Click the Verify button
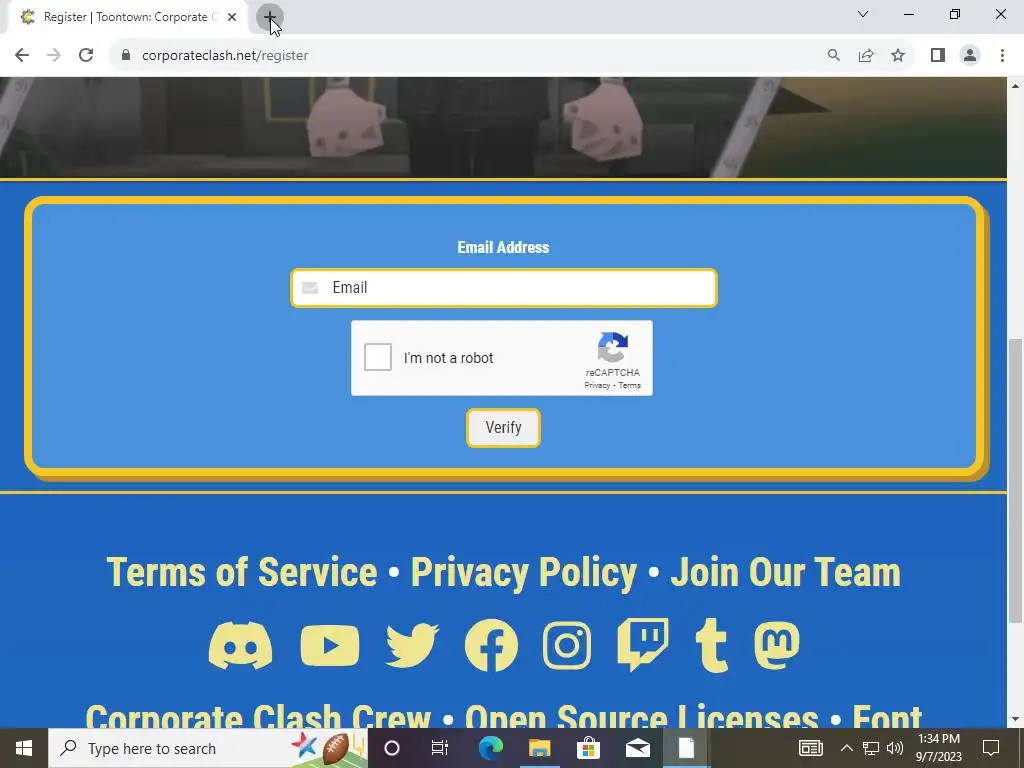1024x768 pixels. click(x=503, y=428)
